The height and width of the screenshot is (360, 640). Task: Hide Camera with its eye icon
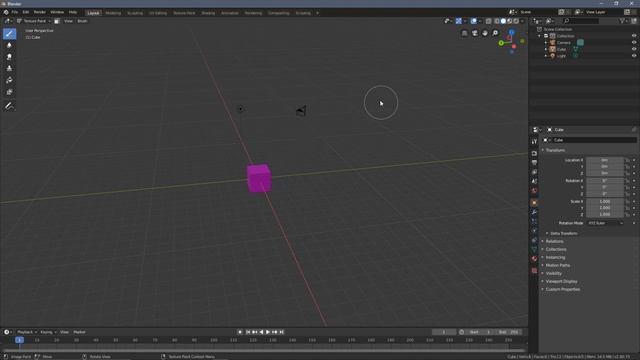click(634, 42)
